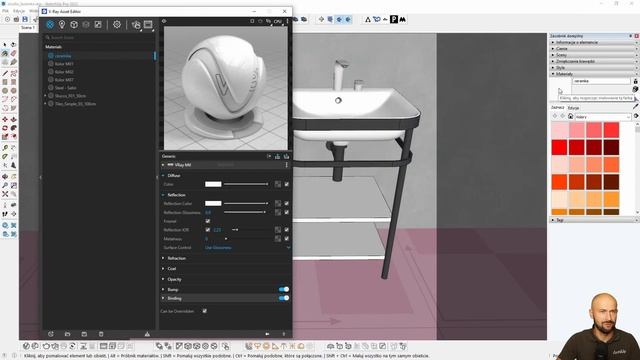Select the SketchUp Select arrow tool
The image size is (640, 360).
click(x=5, y=44)
